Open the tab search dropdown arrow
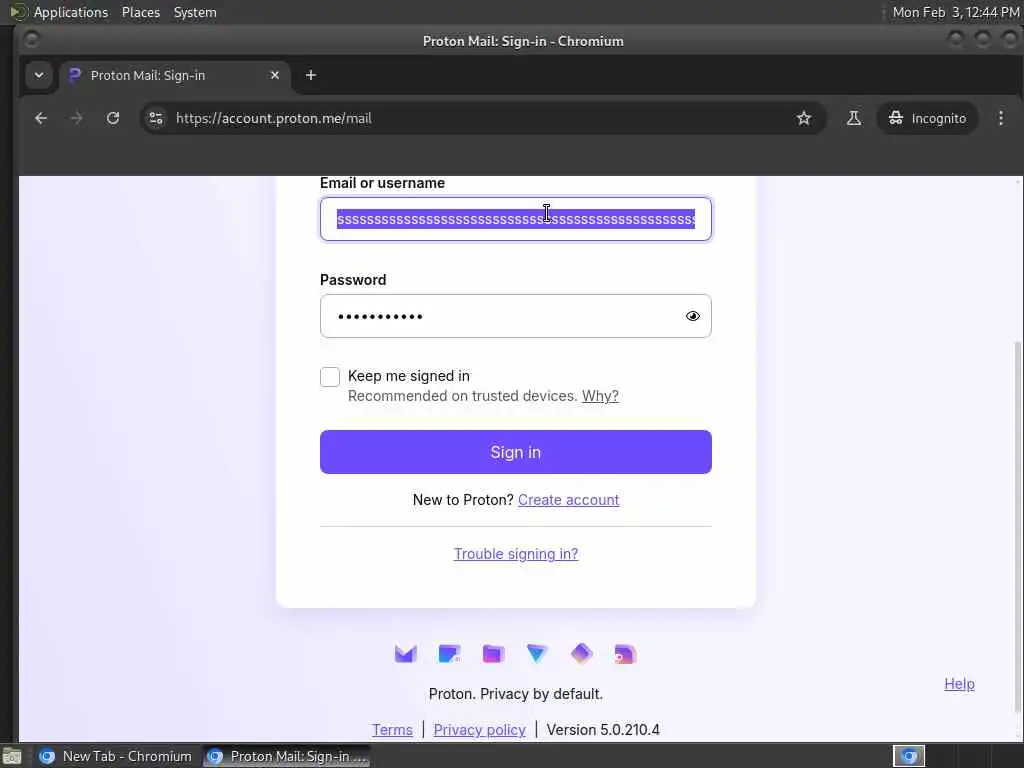Image resolution: width=1024 pixels, height=768 pixels. pyautogui.click(x=39, y=75)
